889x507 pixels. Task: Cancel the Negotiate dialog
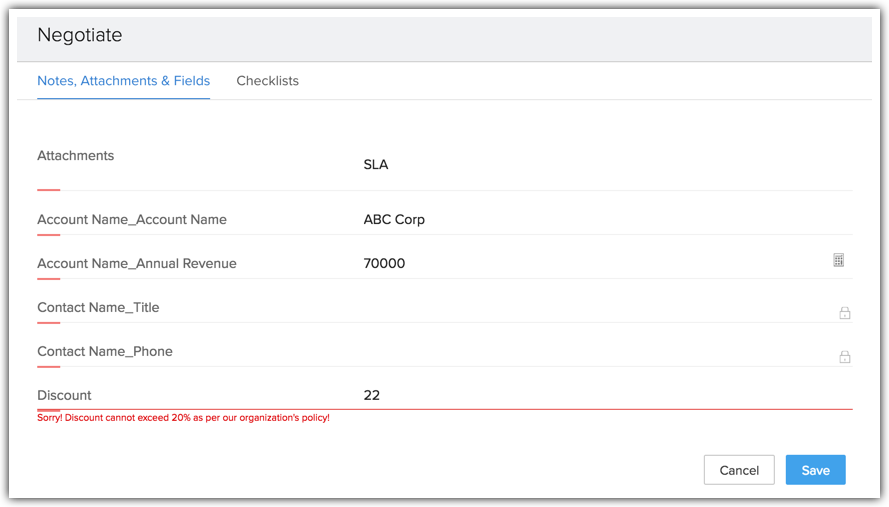pos(739,470)
